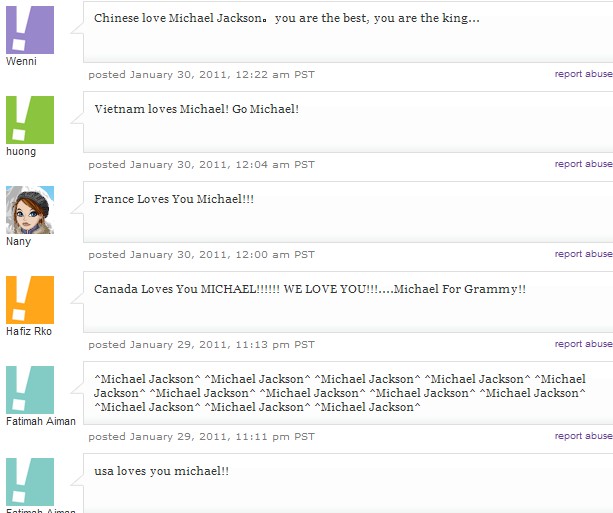
Task: Click huong's green exclamation avatar
Action: pos(30,120)
